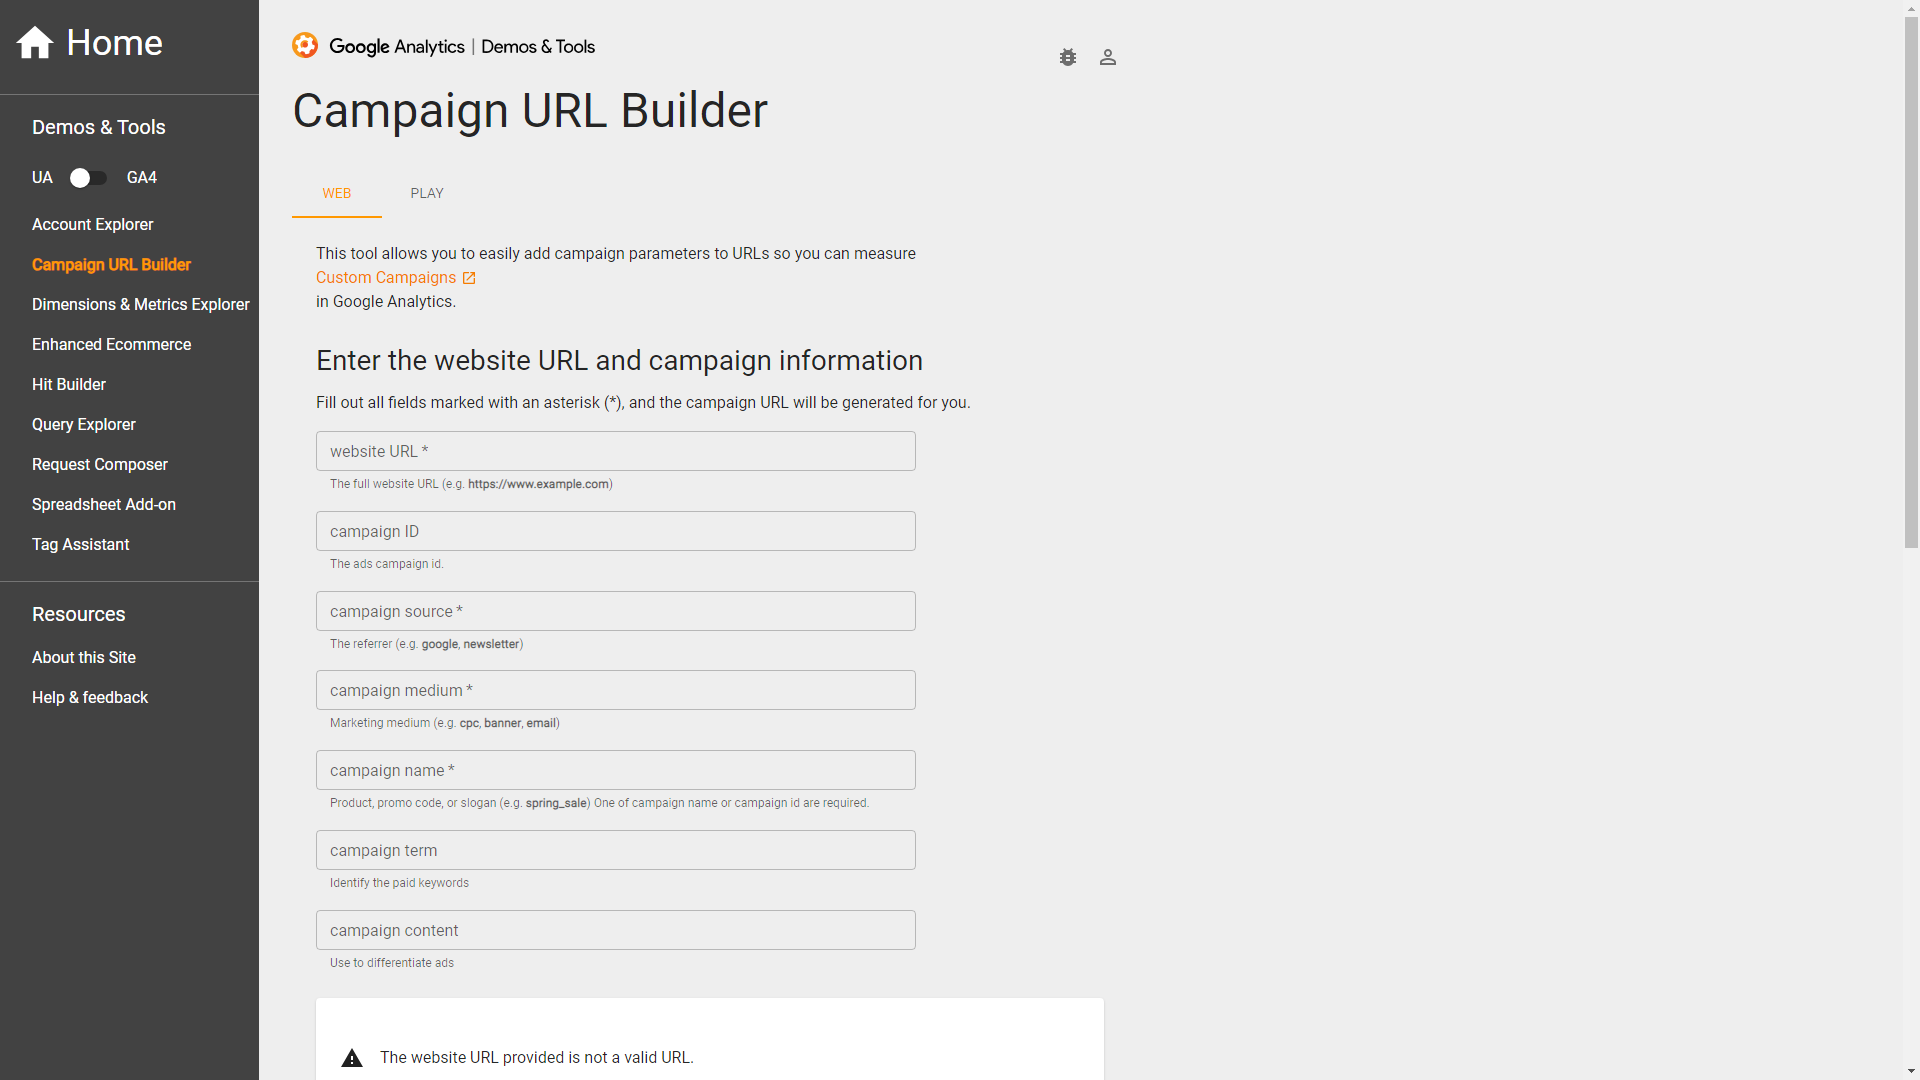This screenshot has height=1080, width=1920.
Task: Toggle the UA/GA4 switch
Action: (x=88, y=178)
